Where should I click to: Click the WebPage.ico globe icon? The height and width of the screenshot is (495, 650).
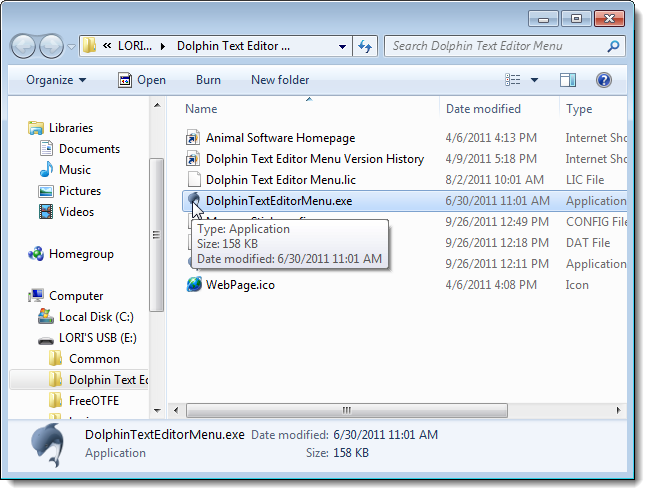194,284
